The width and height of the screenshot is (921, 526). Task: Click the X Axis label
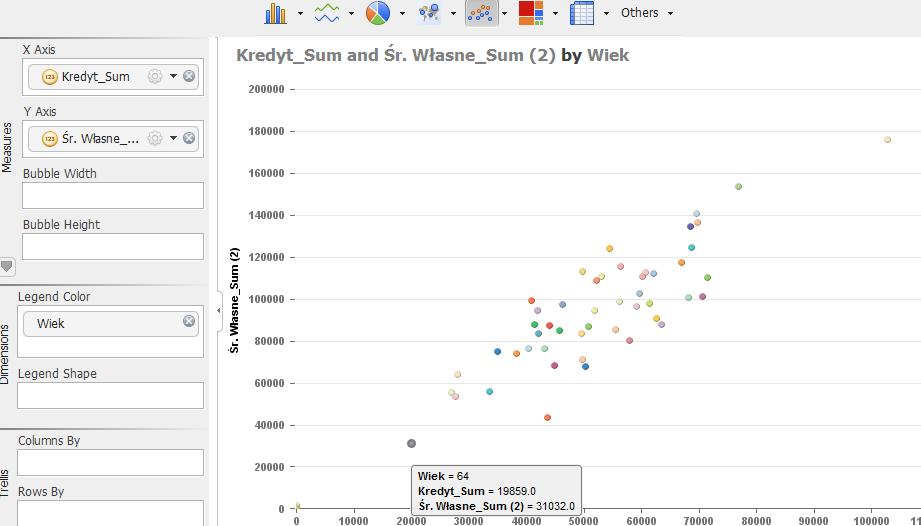pos(39,50)
